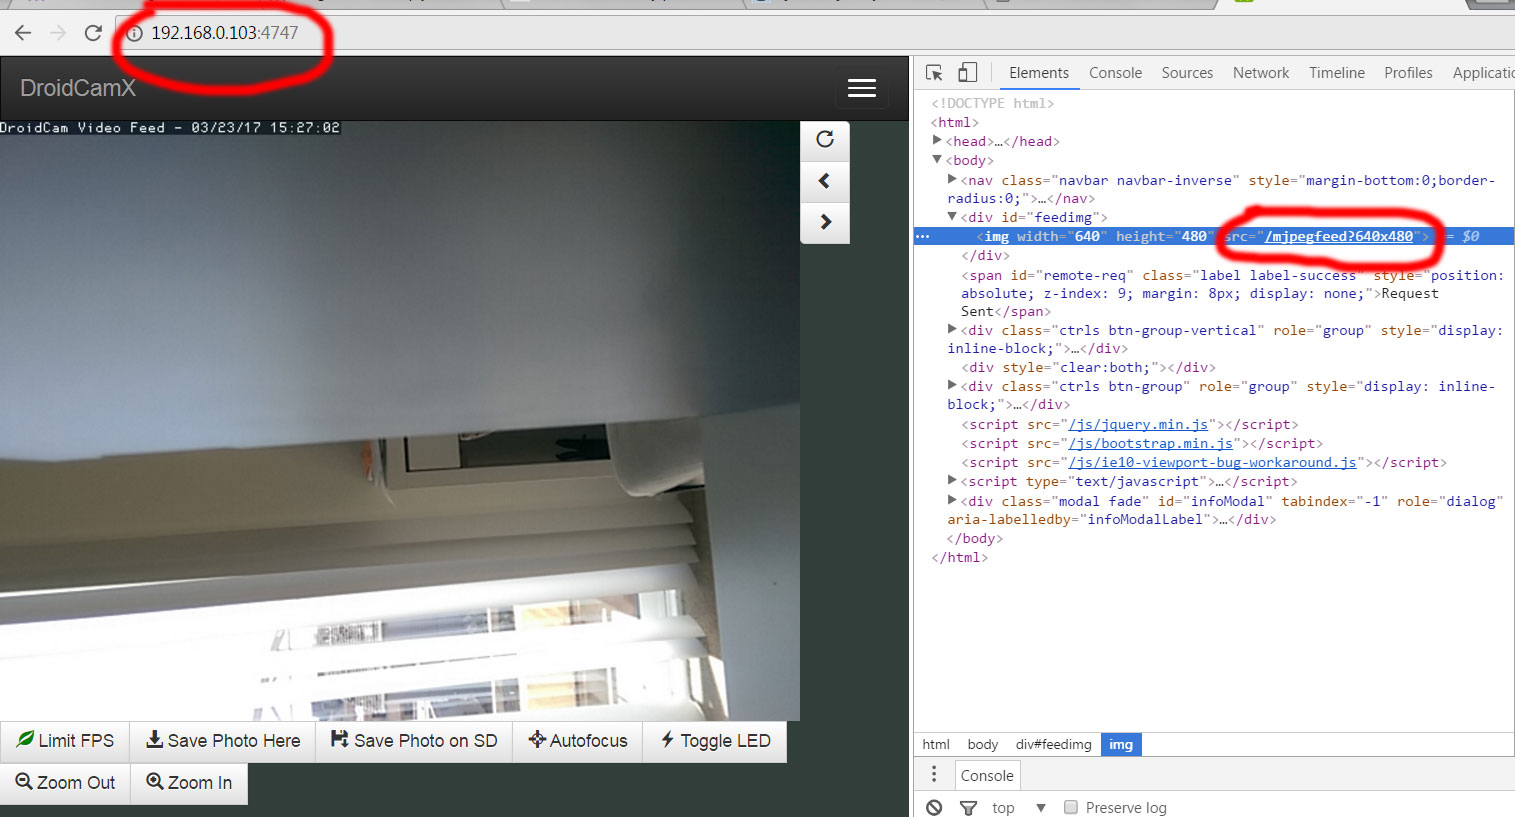Expand the div ctrls btn-group node
Image resolution: width=1515 pixels, height=817 pixels.
(952, 386)
